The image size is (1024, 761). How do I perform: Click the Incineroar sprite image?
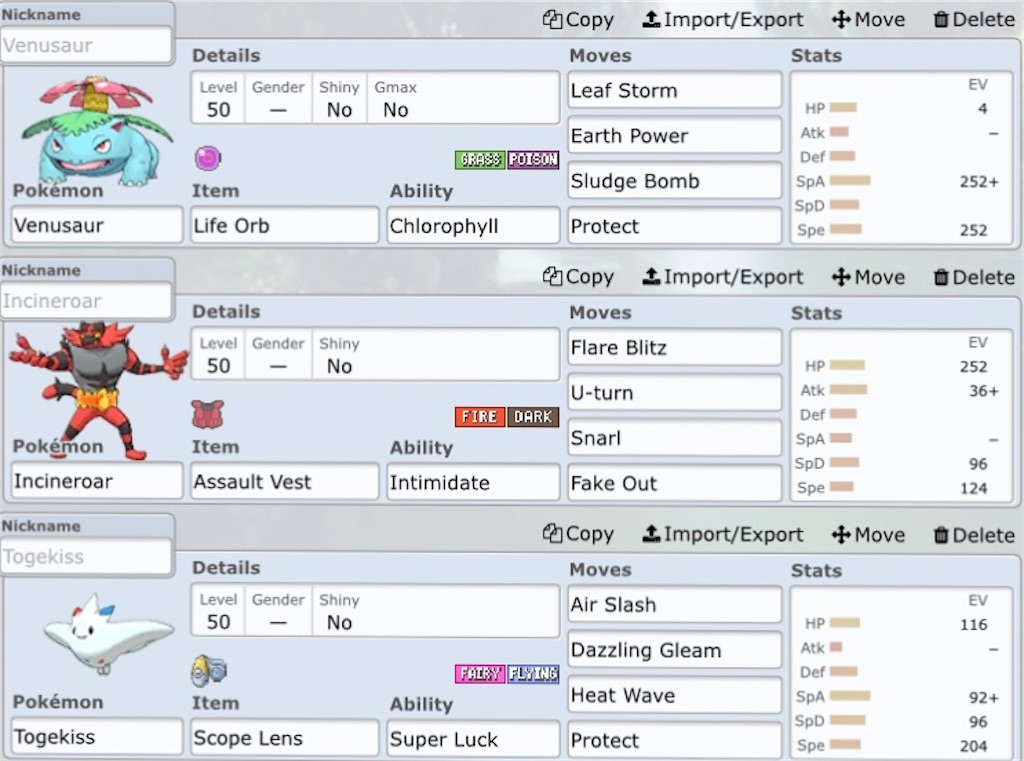tap(98, 390)
